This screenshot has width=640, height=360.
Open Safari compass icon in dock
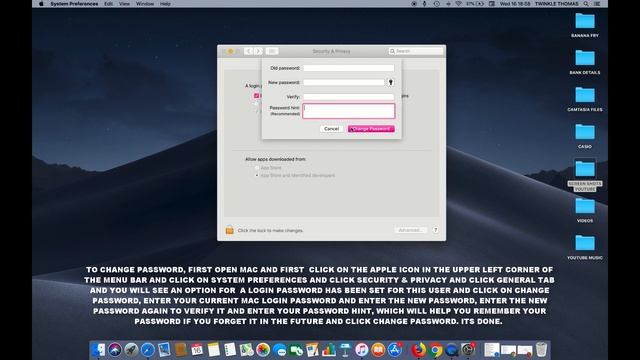(148, 350)
